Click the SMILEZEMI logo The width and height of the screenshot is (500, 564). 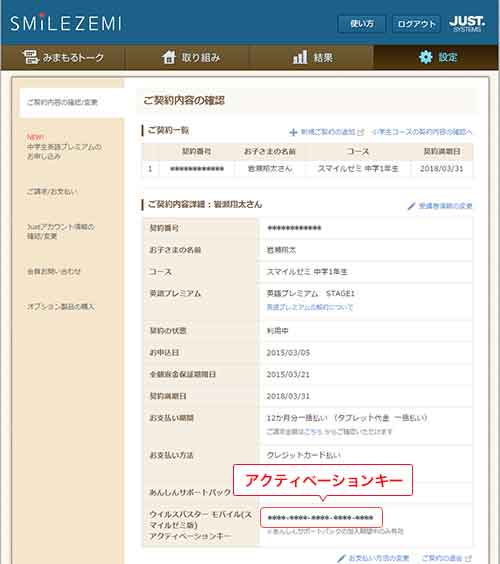click(66, 23)
